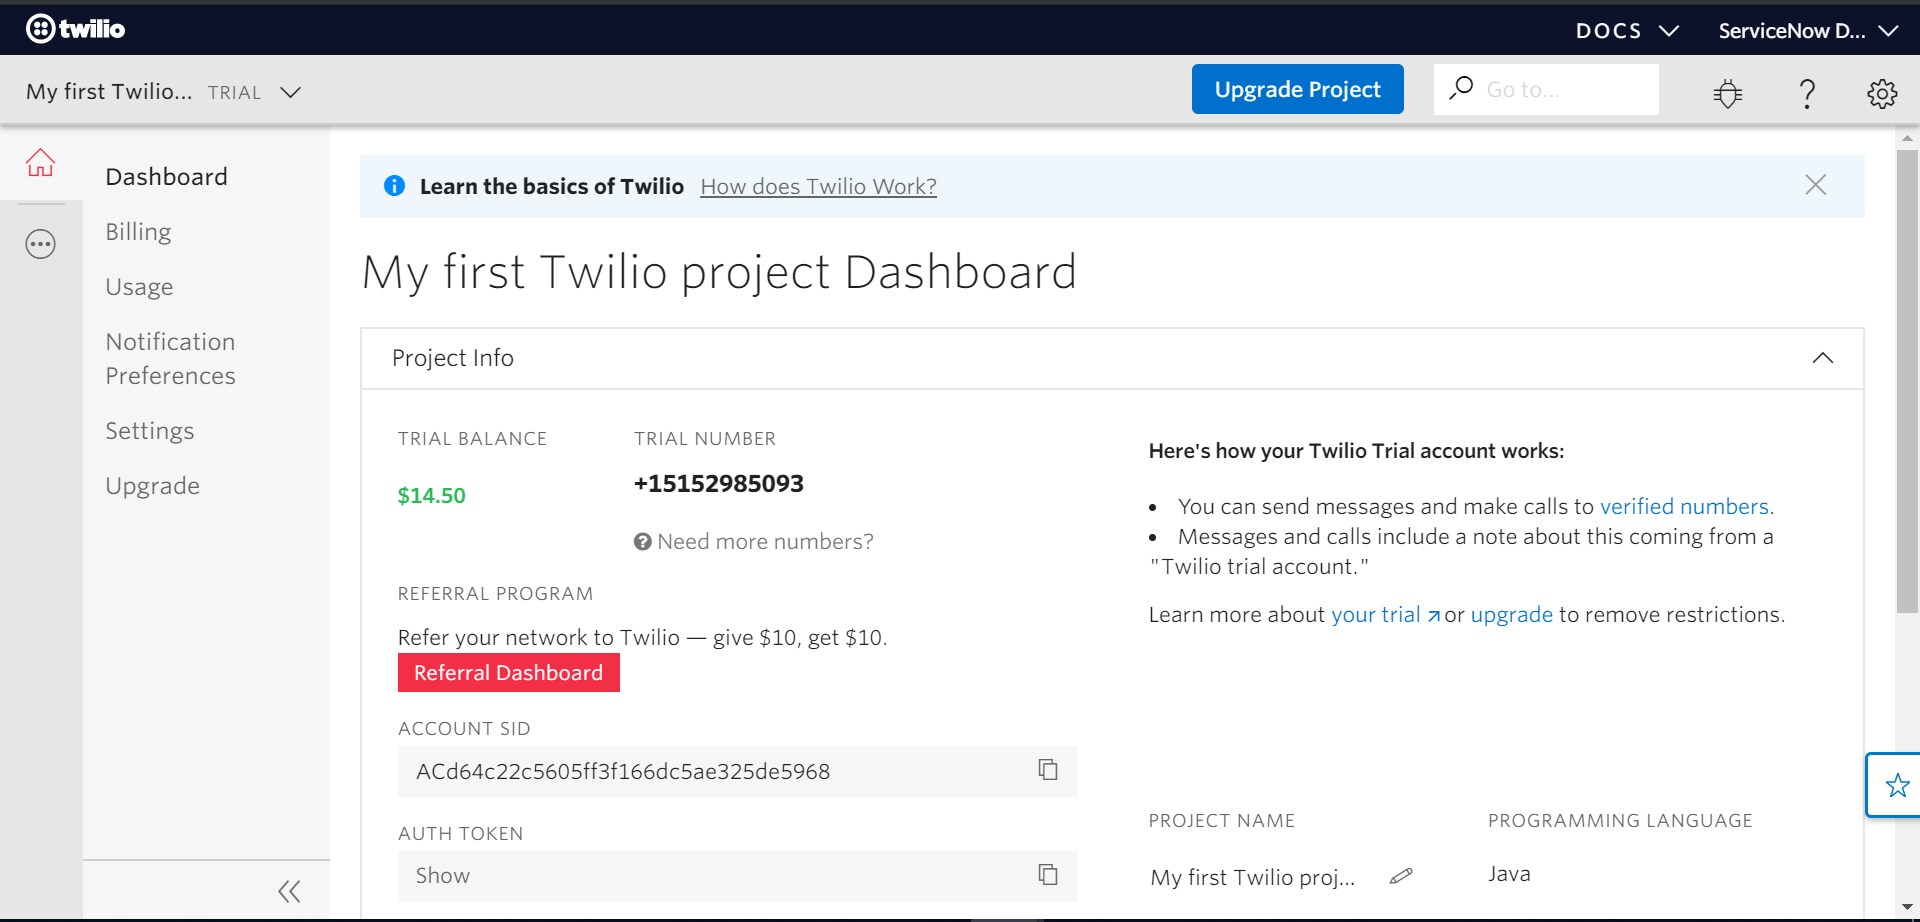Click the scrollbar up arrow

(x=1907, y=138)
